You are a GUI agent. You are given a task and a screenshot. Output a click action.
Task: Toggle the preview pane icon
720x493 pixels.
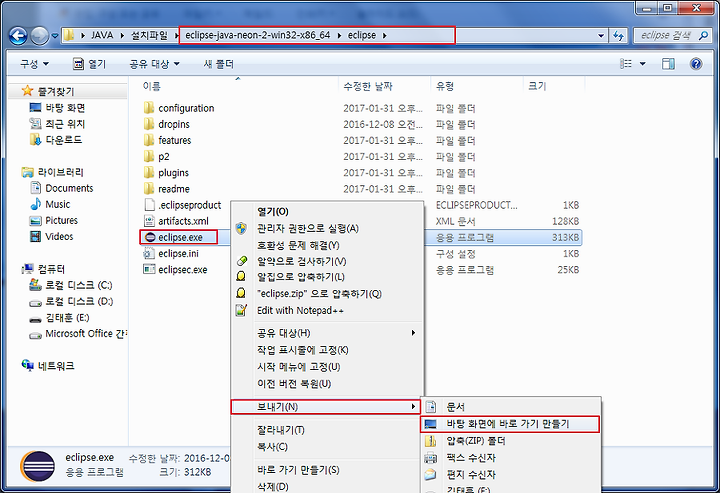(668, 64)
